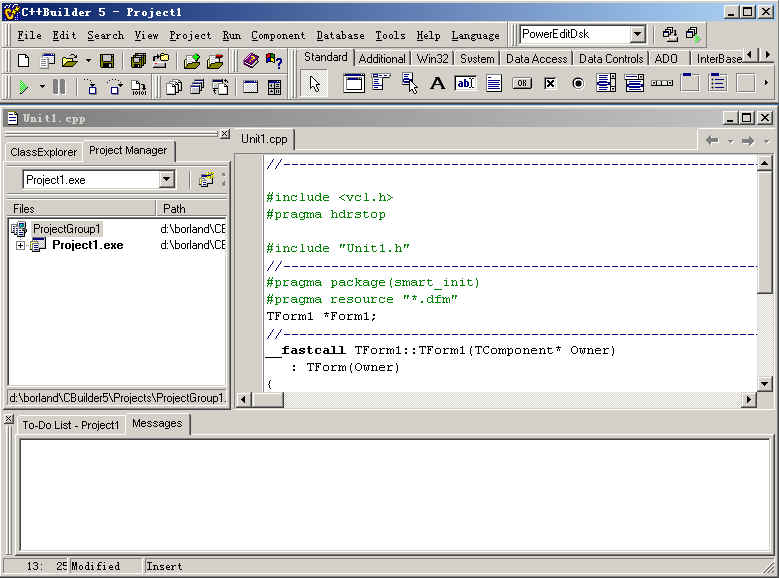Select the ScrollBar component icon
Viewport: 779px width, 578px height.
662,83
